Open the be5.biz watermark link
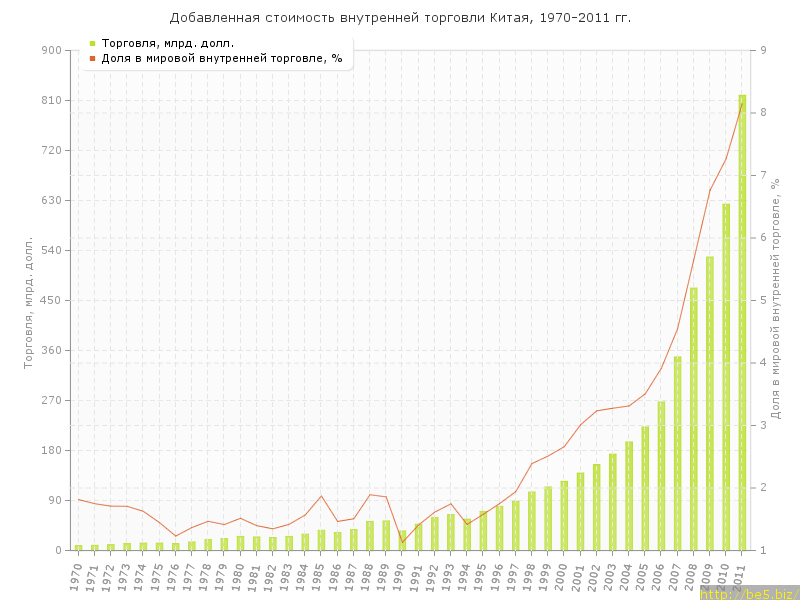800x600 pixels. (748, 593)
